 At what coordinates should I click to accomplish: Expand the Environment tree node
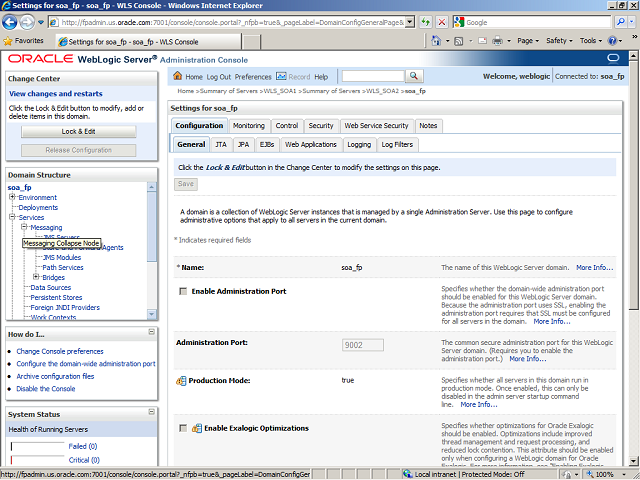click(x=13, y=198)
